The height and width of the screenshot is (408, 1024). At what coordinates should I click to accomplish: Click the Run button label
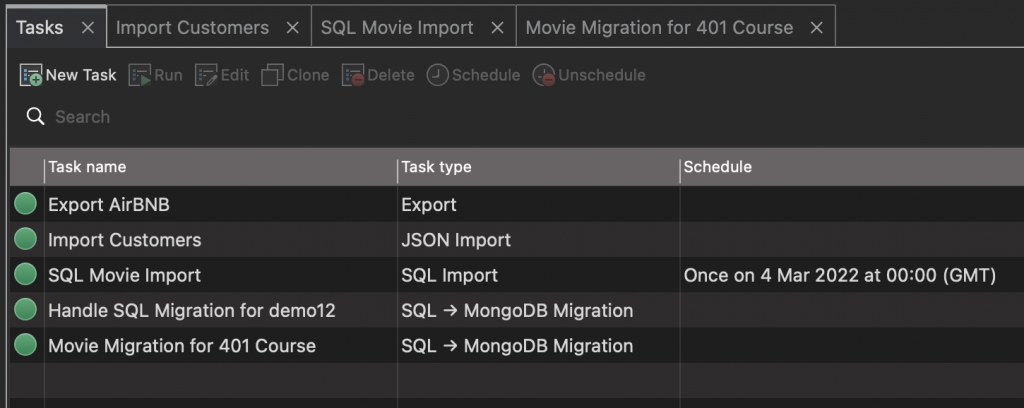coord(168,75)
